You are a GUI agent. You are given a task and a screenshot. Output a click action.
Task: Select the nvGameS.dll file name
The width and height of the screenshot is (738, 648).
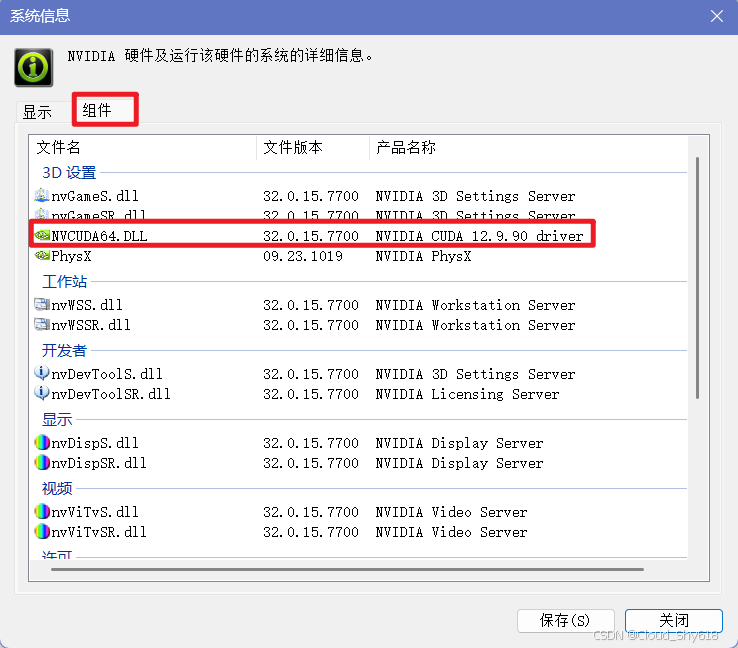point(95,196)
